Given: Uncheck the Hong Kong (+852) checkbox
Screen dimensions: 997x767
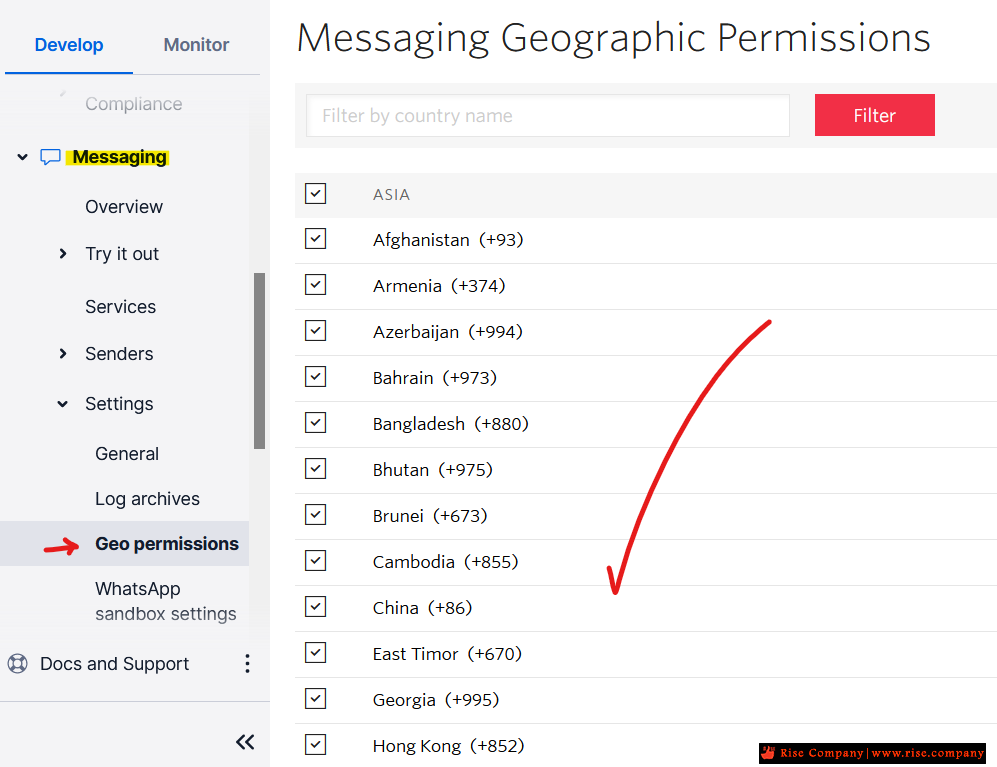Looking at the screenshot, I should (316, 745).
